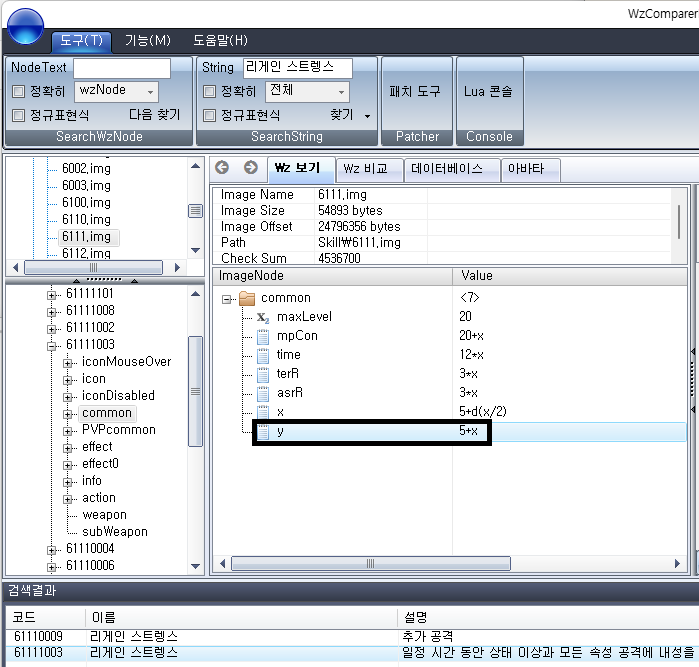Select the weapon node

pyautogui.click(x=104, y=515)
